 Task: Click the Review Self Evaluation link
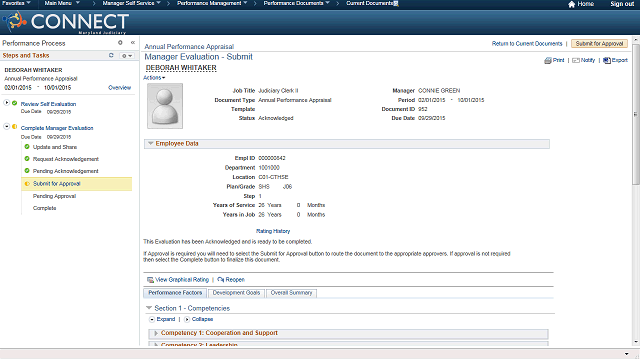click(48, 104)
